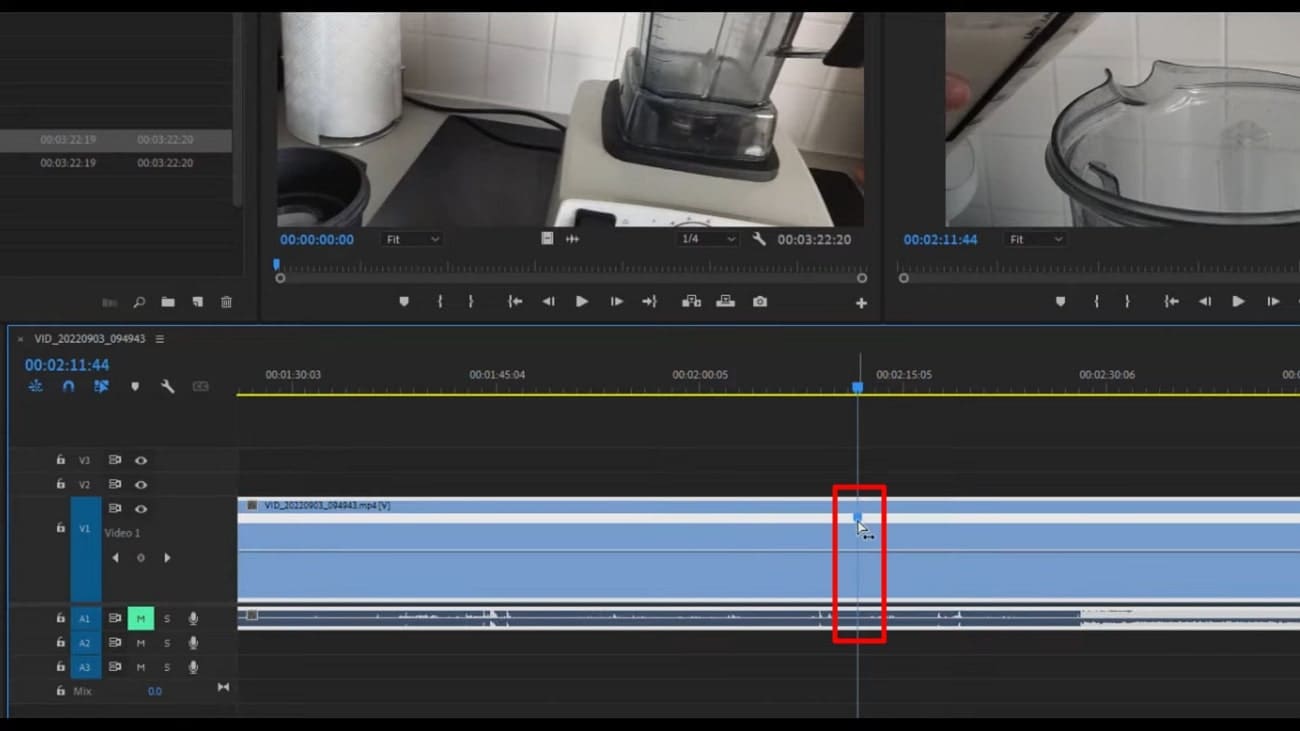Add a marker to the timeline sequence

135,386
